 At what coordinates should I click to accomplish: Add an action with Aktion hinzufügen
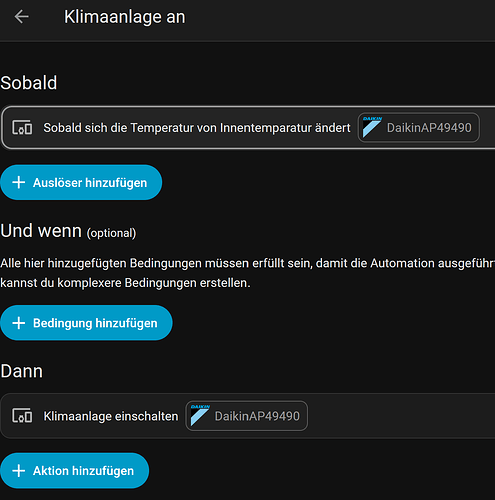click(x=75, y=471)
